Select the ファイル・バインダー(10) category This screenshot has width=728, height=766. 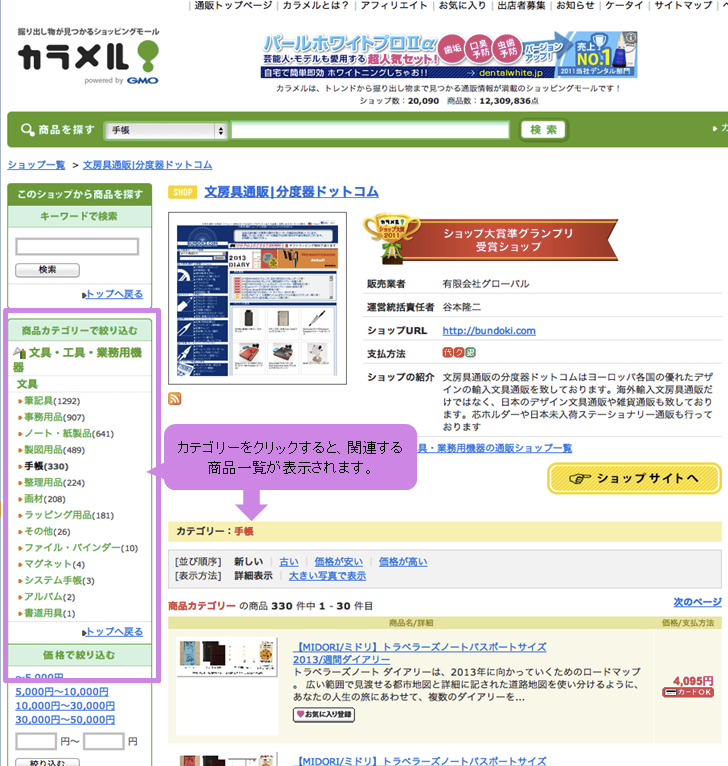coord(81,548)
